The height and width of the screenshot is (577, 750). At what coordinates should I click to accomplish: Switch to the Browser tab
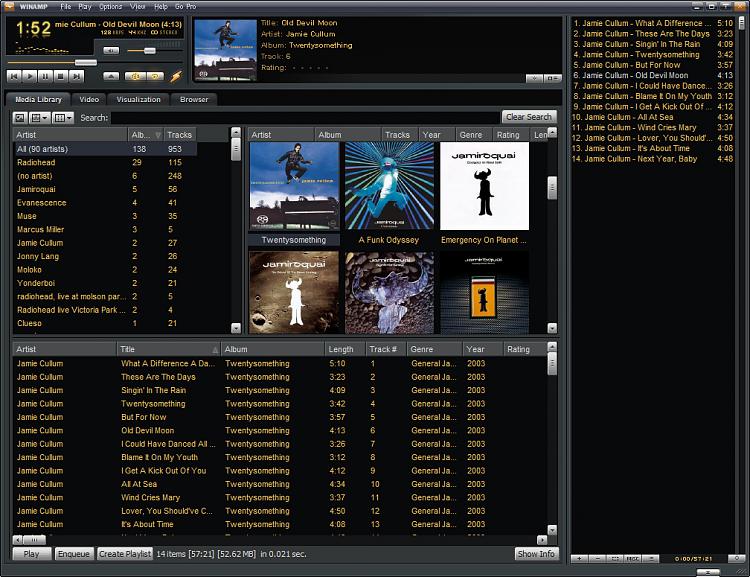[x=194, y=100]
